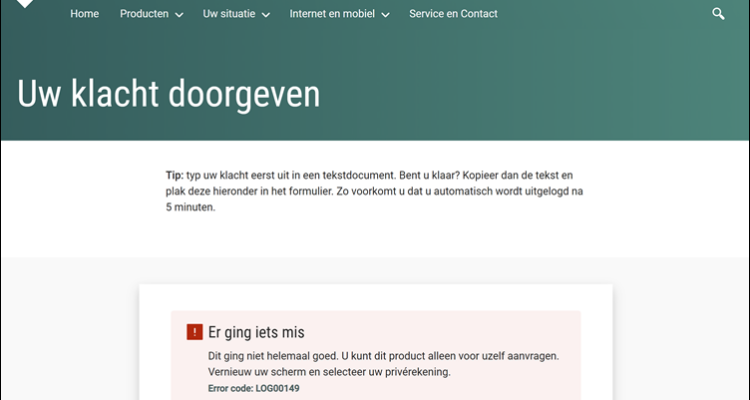
Task: Select the Uw situatie menu label
Action: coord(229,14)
